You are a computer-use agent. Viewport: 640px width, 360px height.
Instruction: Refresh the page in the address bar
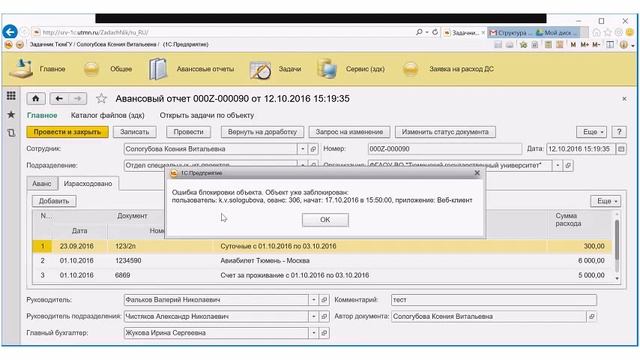click(x=435, y=32)
